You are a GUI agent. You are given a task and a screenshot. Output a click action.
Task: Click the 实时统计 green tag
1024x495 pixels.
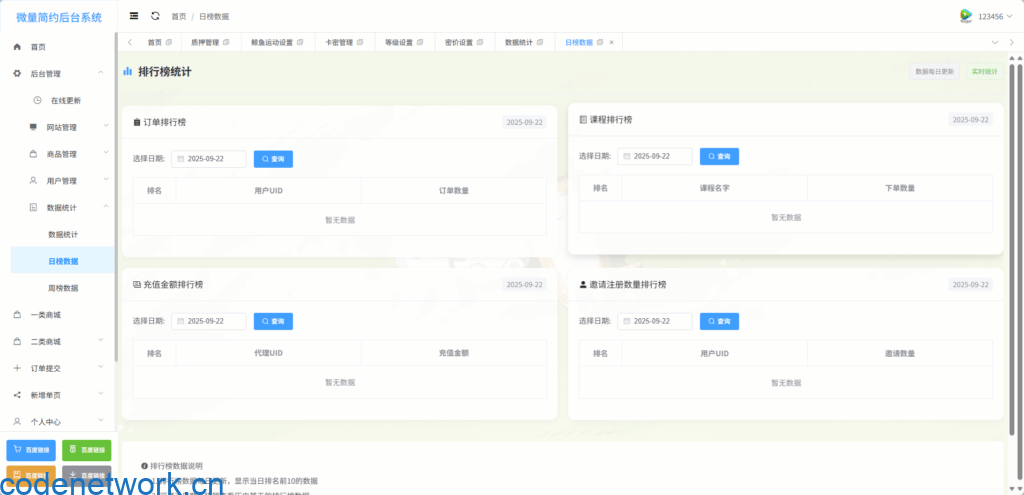(x=984, y=72)
